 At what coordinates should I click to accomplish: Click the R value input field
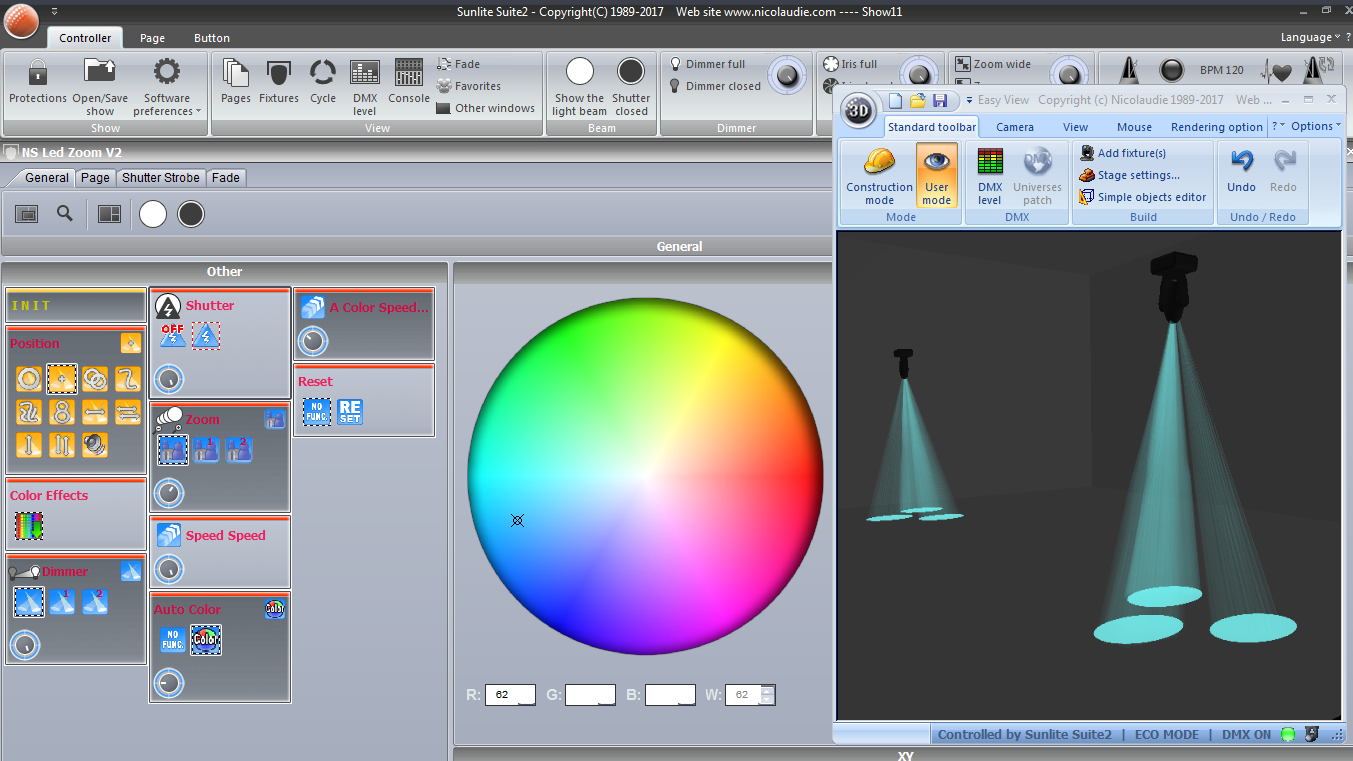tap(510, 695)
